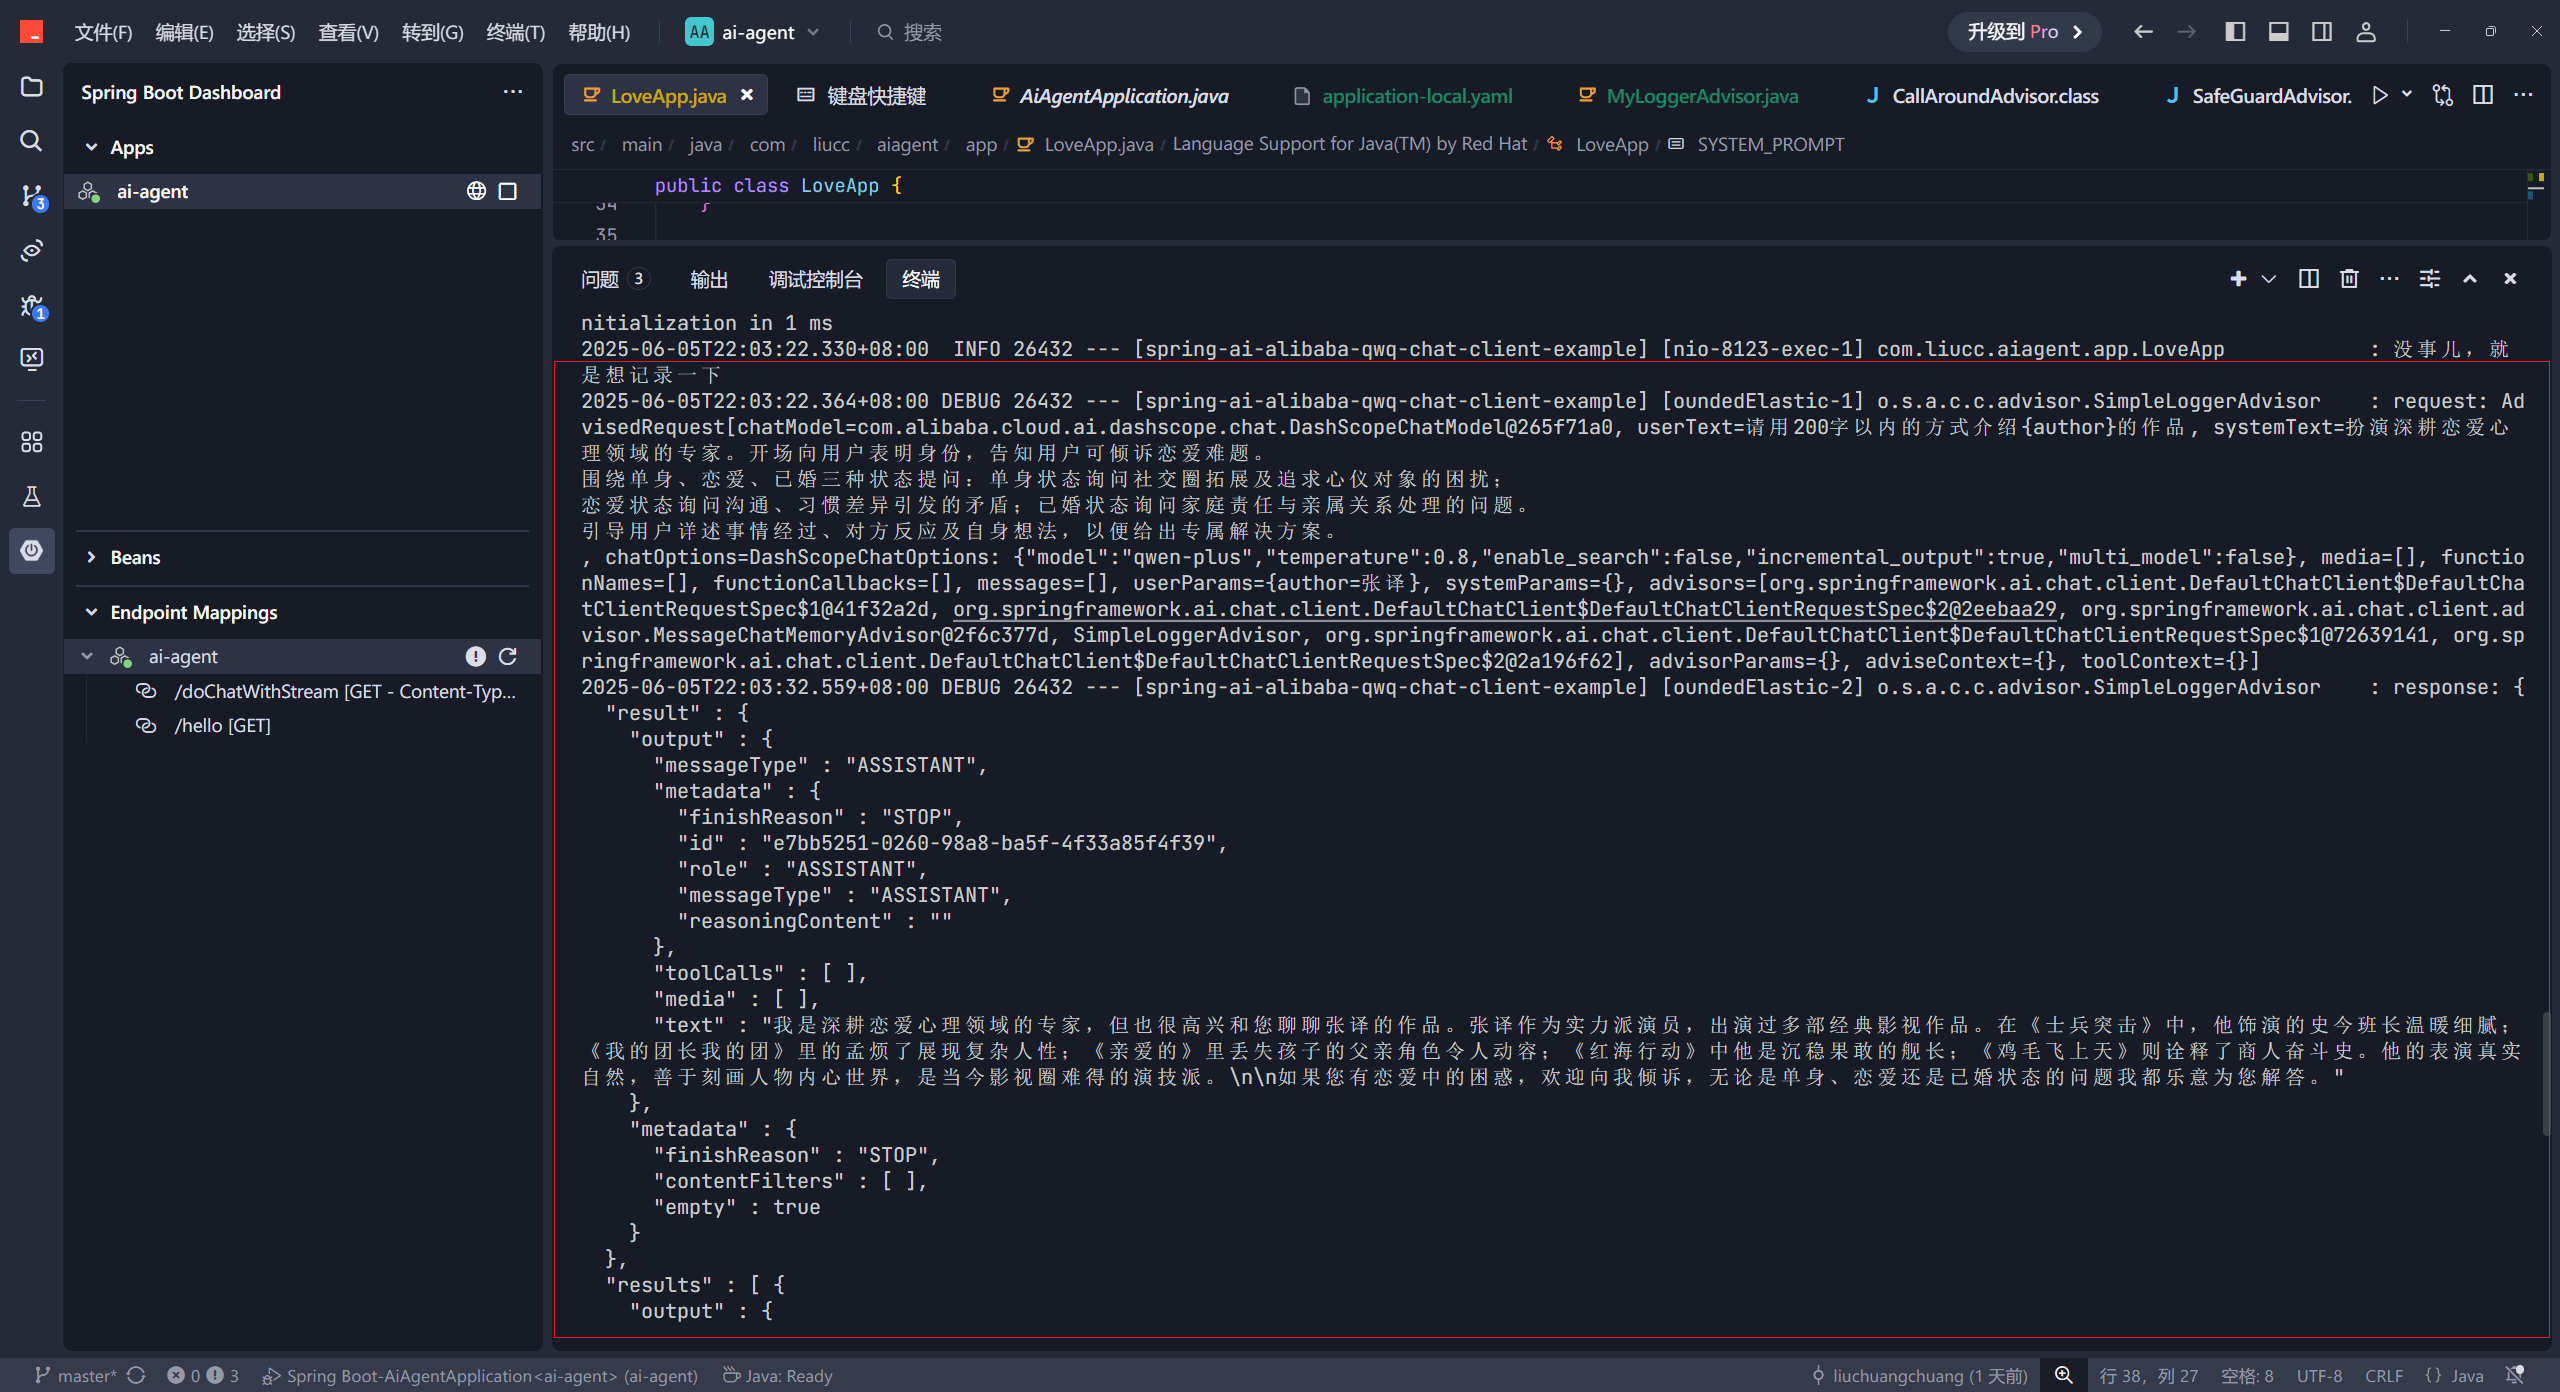Screen dimensions: 2560x1392
Task: Open the Spring Boot Dashboard activity icon
Action: coord(32,550)
